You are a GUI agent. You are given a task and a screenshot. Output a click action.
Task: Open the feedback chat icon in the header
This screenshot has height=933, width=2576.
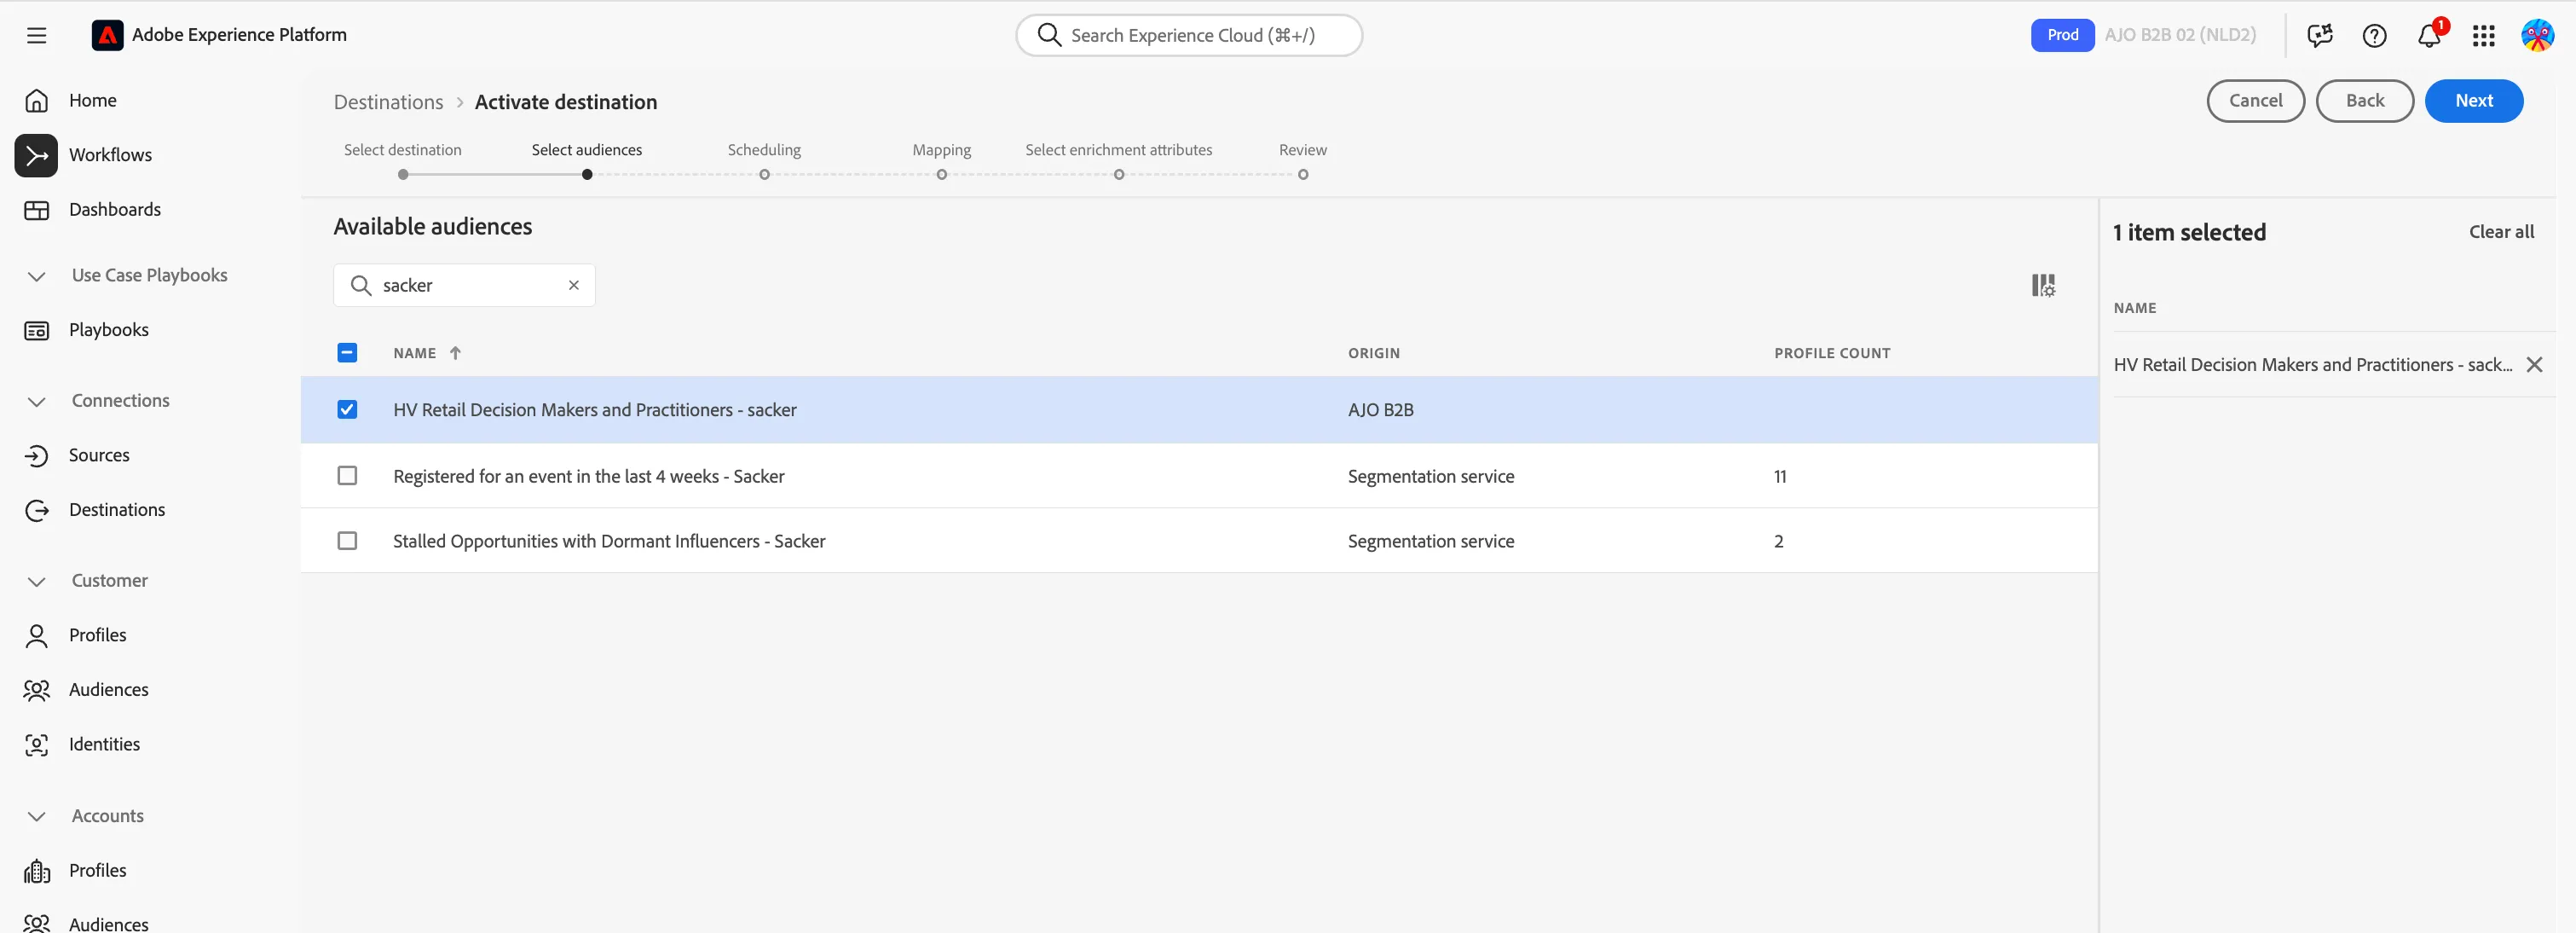[2320, 36]
